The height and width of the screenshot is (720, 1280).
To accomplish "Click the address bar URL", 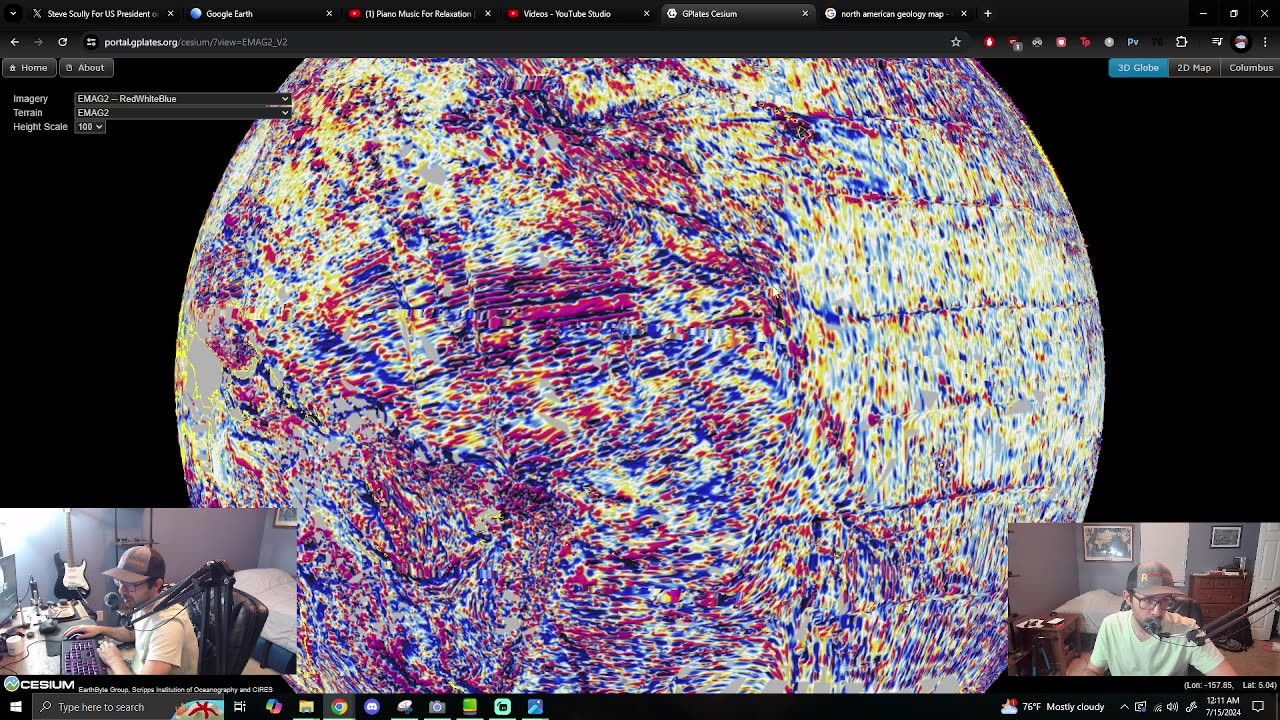I will pyautogui.click(x=196, y=42).
